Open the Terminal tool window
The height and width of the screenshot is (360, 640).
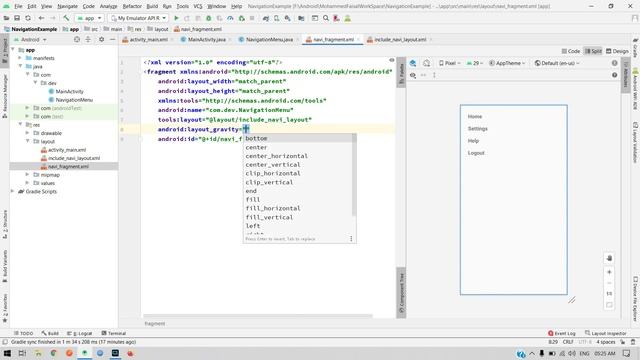[x=113, y=333]
